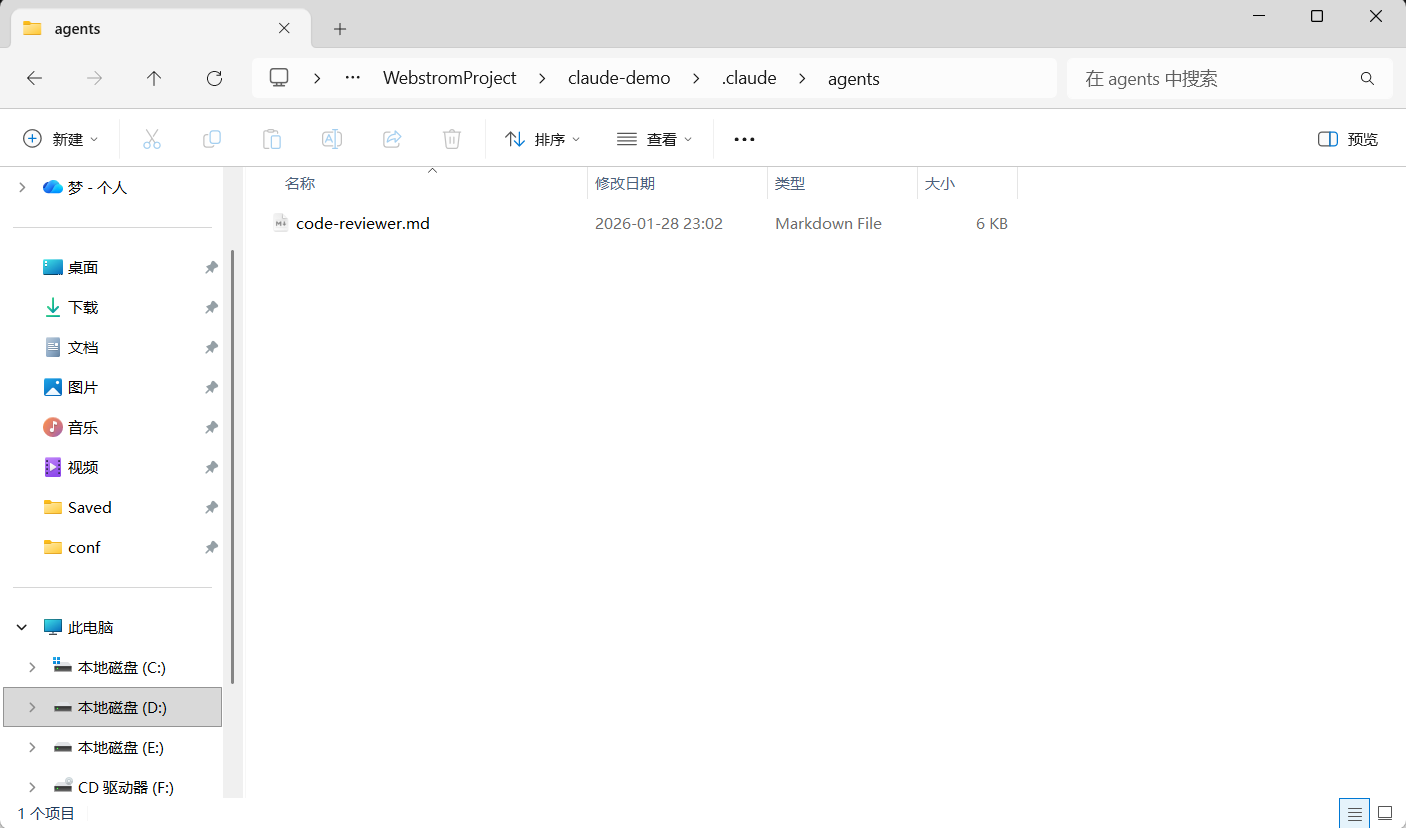The width and height of the screenshot is (1406, 828).
Task: Expand 本地磁盘 (C:) in the tree
Action: [x=32, y=667]
